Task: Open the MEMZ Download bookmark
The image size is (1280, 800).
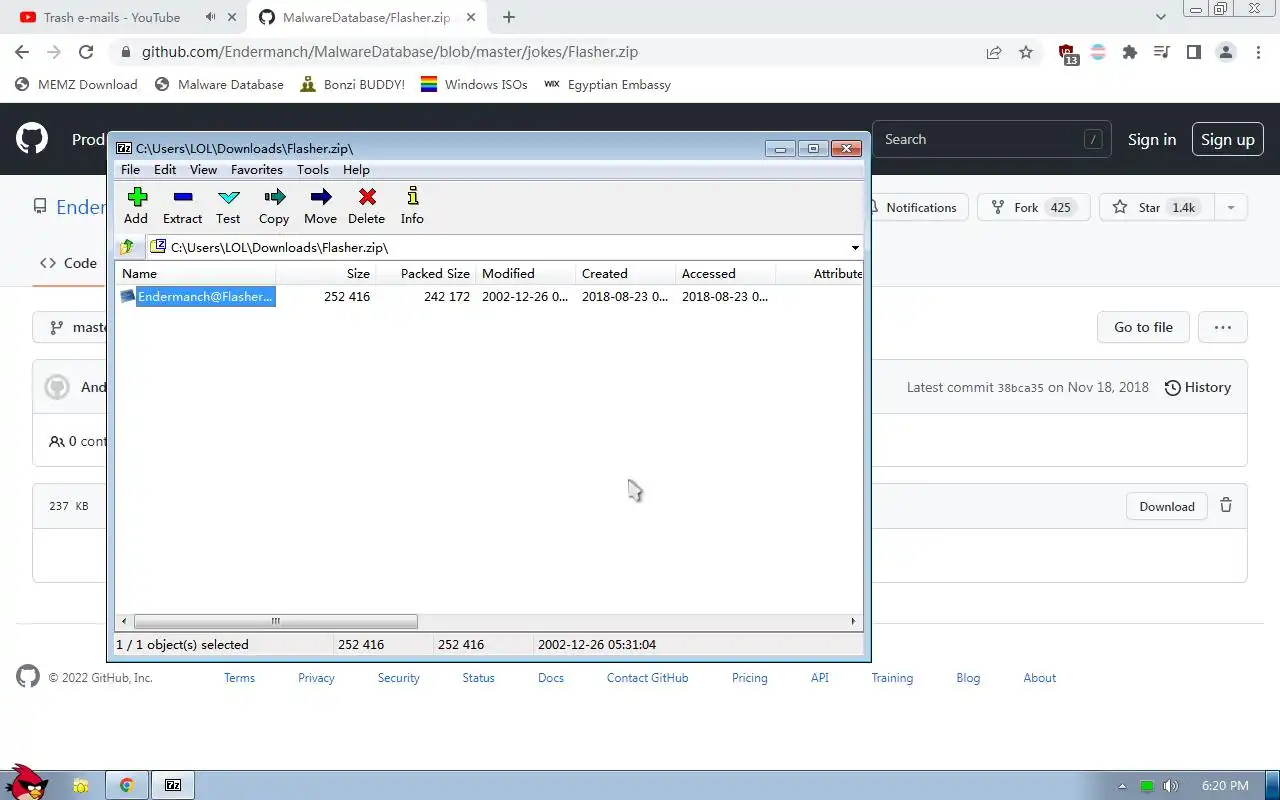Action: (x=77, y=84)
